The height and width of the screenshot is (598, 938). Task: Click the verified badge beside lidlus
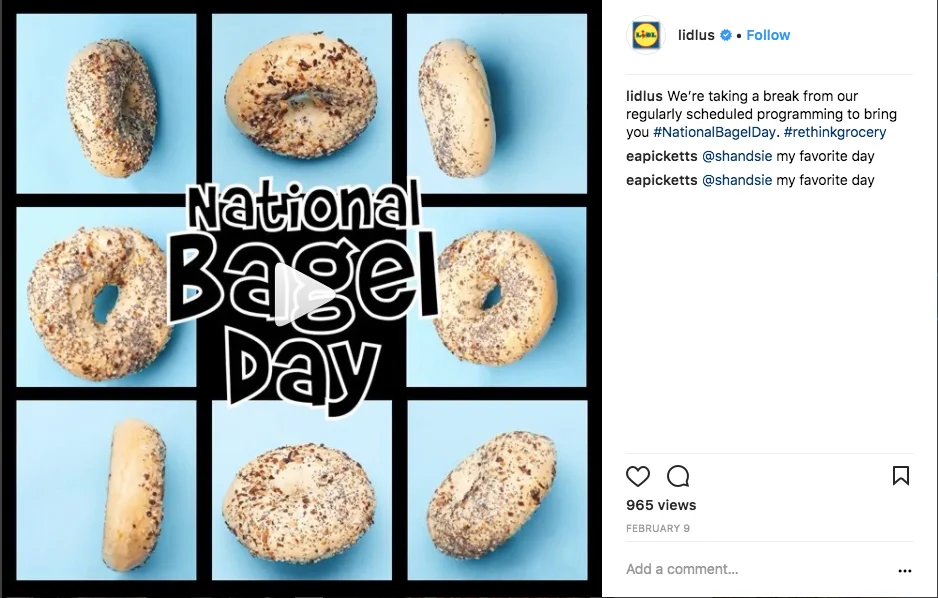[x=726, y=35]
